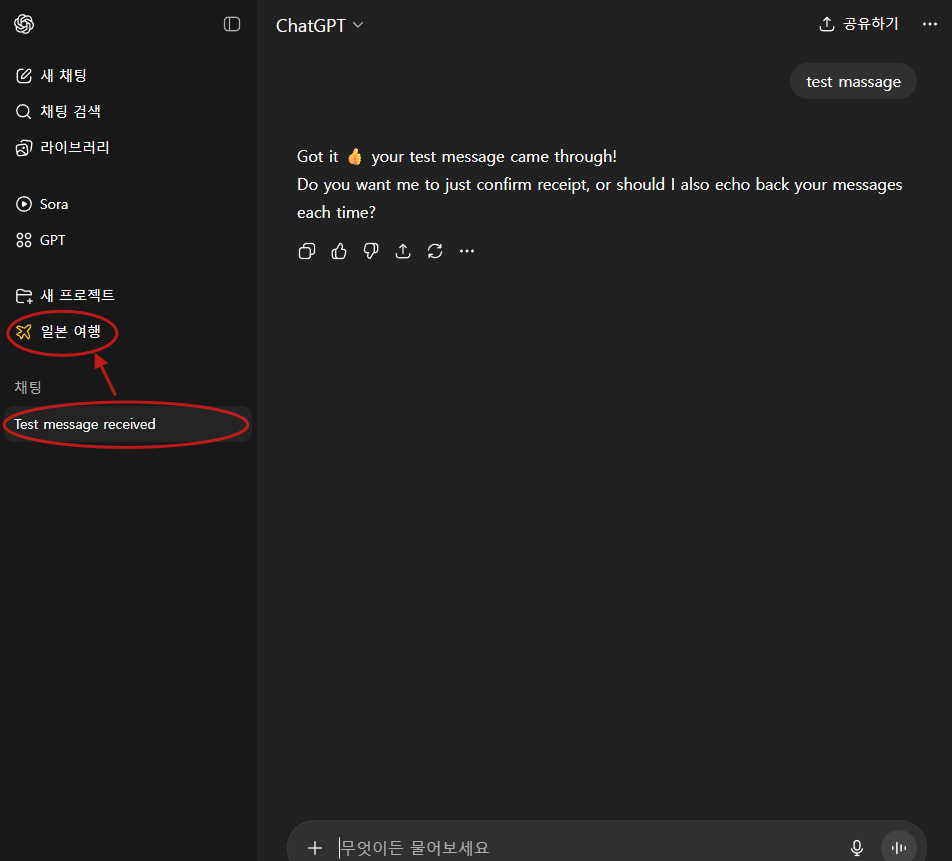The image size is (952, 861).
Task: Create a new project with 새 프로젝트
Action: [x=77, y=296]
